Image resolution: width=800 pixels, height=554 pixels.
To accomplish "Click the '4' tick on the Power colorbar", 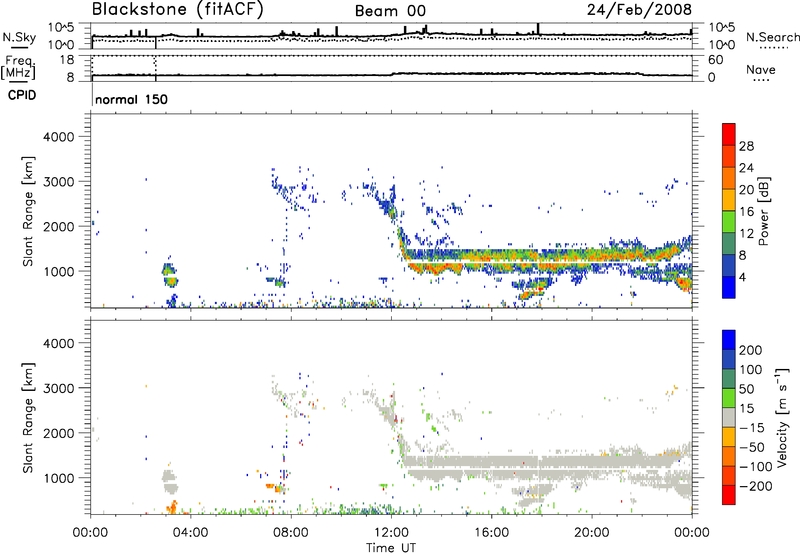I will [743, 278].
